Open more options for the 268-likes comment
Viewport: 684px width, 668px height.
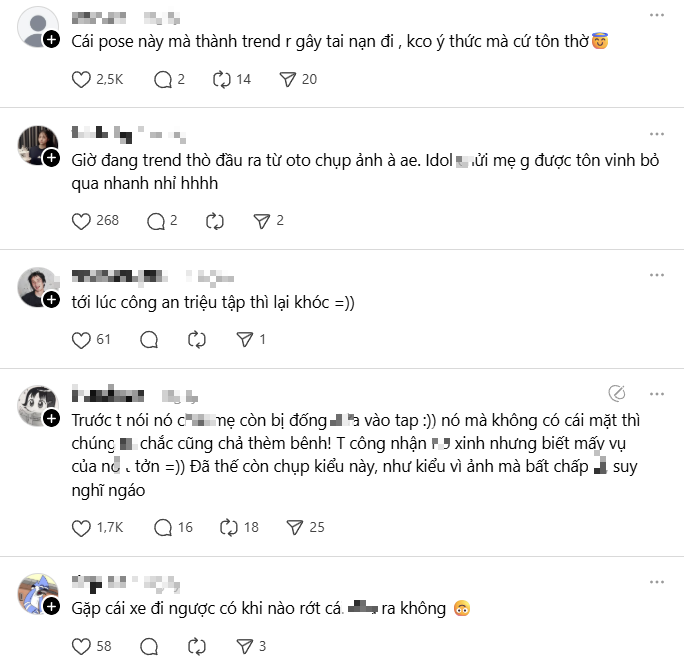[656, 133]
